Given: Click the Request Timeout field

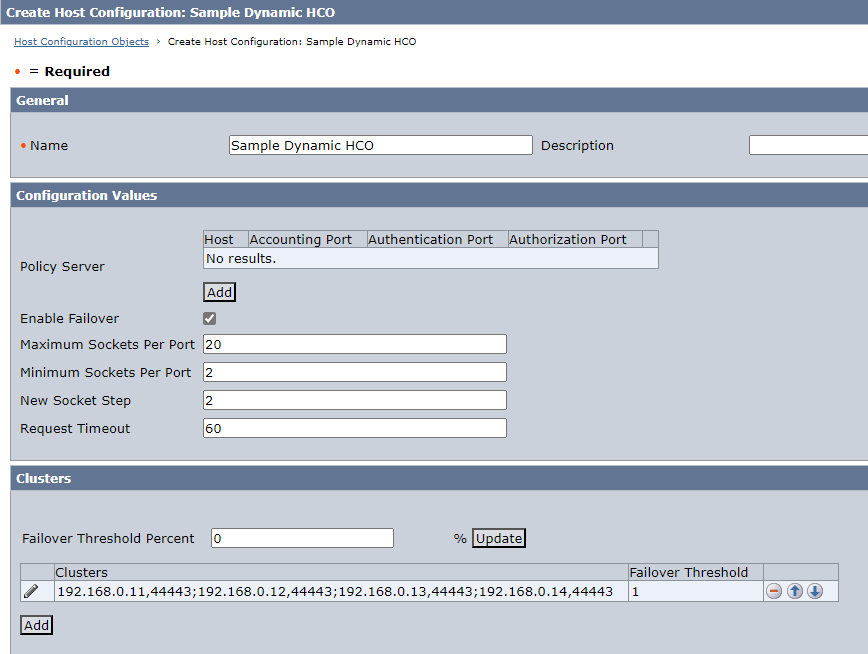Looking at the screenshot, I should tap(354, 428).
